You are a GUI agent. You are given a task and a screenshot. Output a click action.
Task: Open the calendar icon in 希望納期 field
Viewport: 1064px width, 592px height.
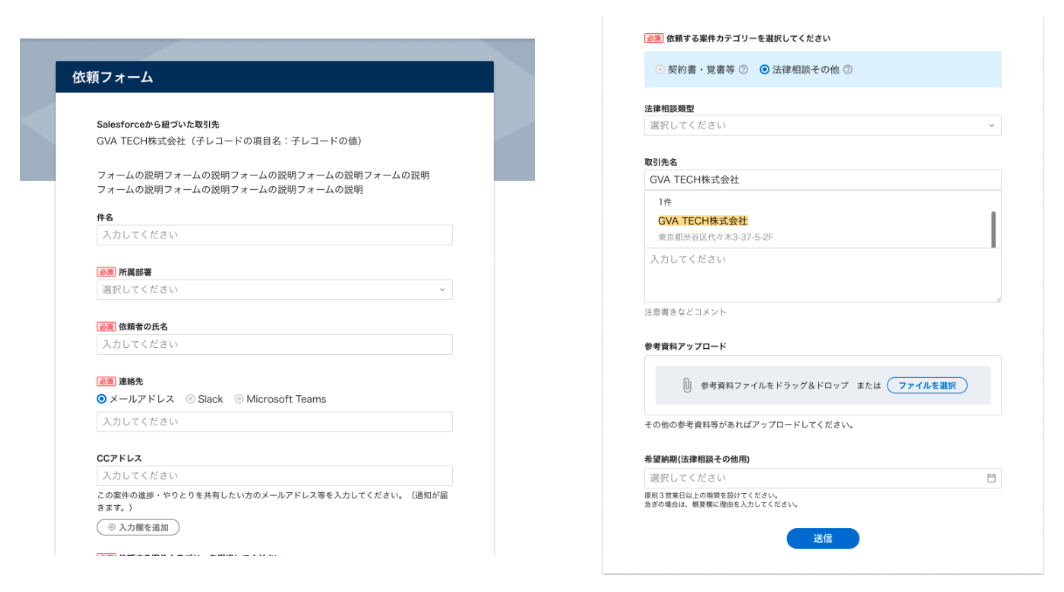point(991,478)
